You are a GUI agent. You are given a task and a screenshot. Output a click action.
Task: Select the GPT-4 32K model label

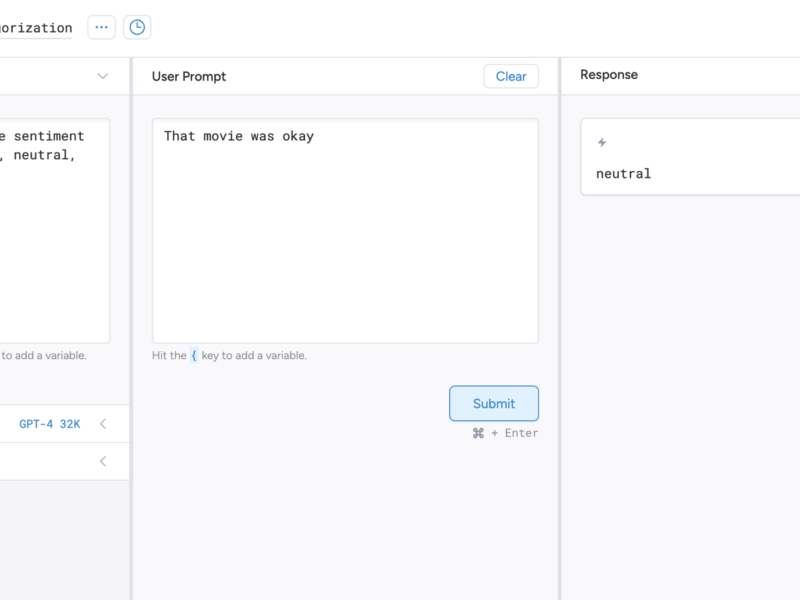point(49,424)
